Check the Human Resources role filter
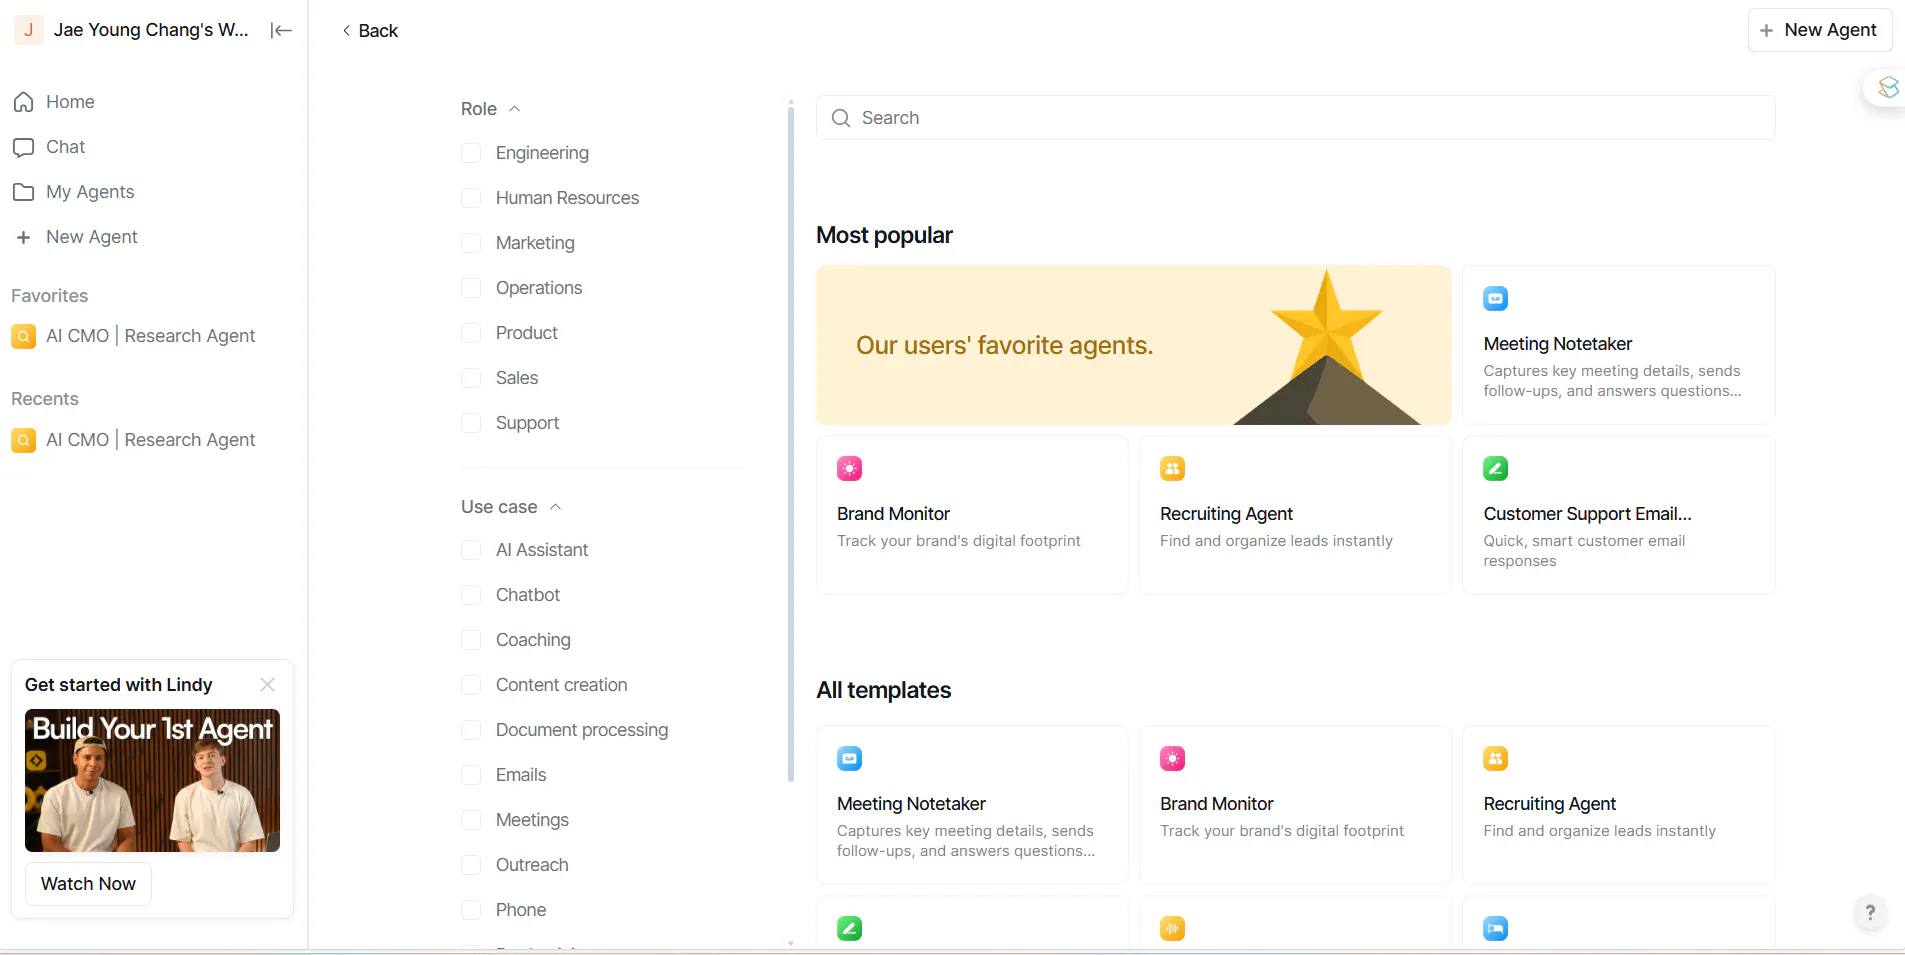Screen dimensions: 1905x955 point(471,198)
